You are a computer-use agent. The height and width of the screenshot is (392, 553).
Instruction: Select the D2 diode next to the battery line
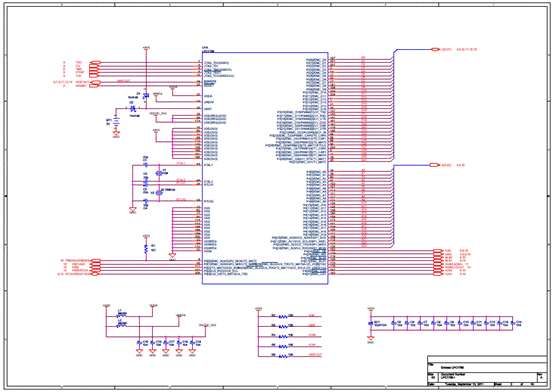133,108
